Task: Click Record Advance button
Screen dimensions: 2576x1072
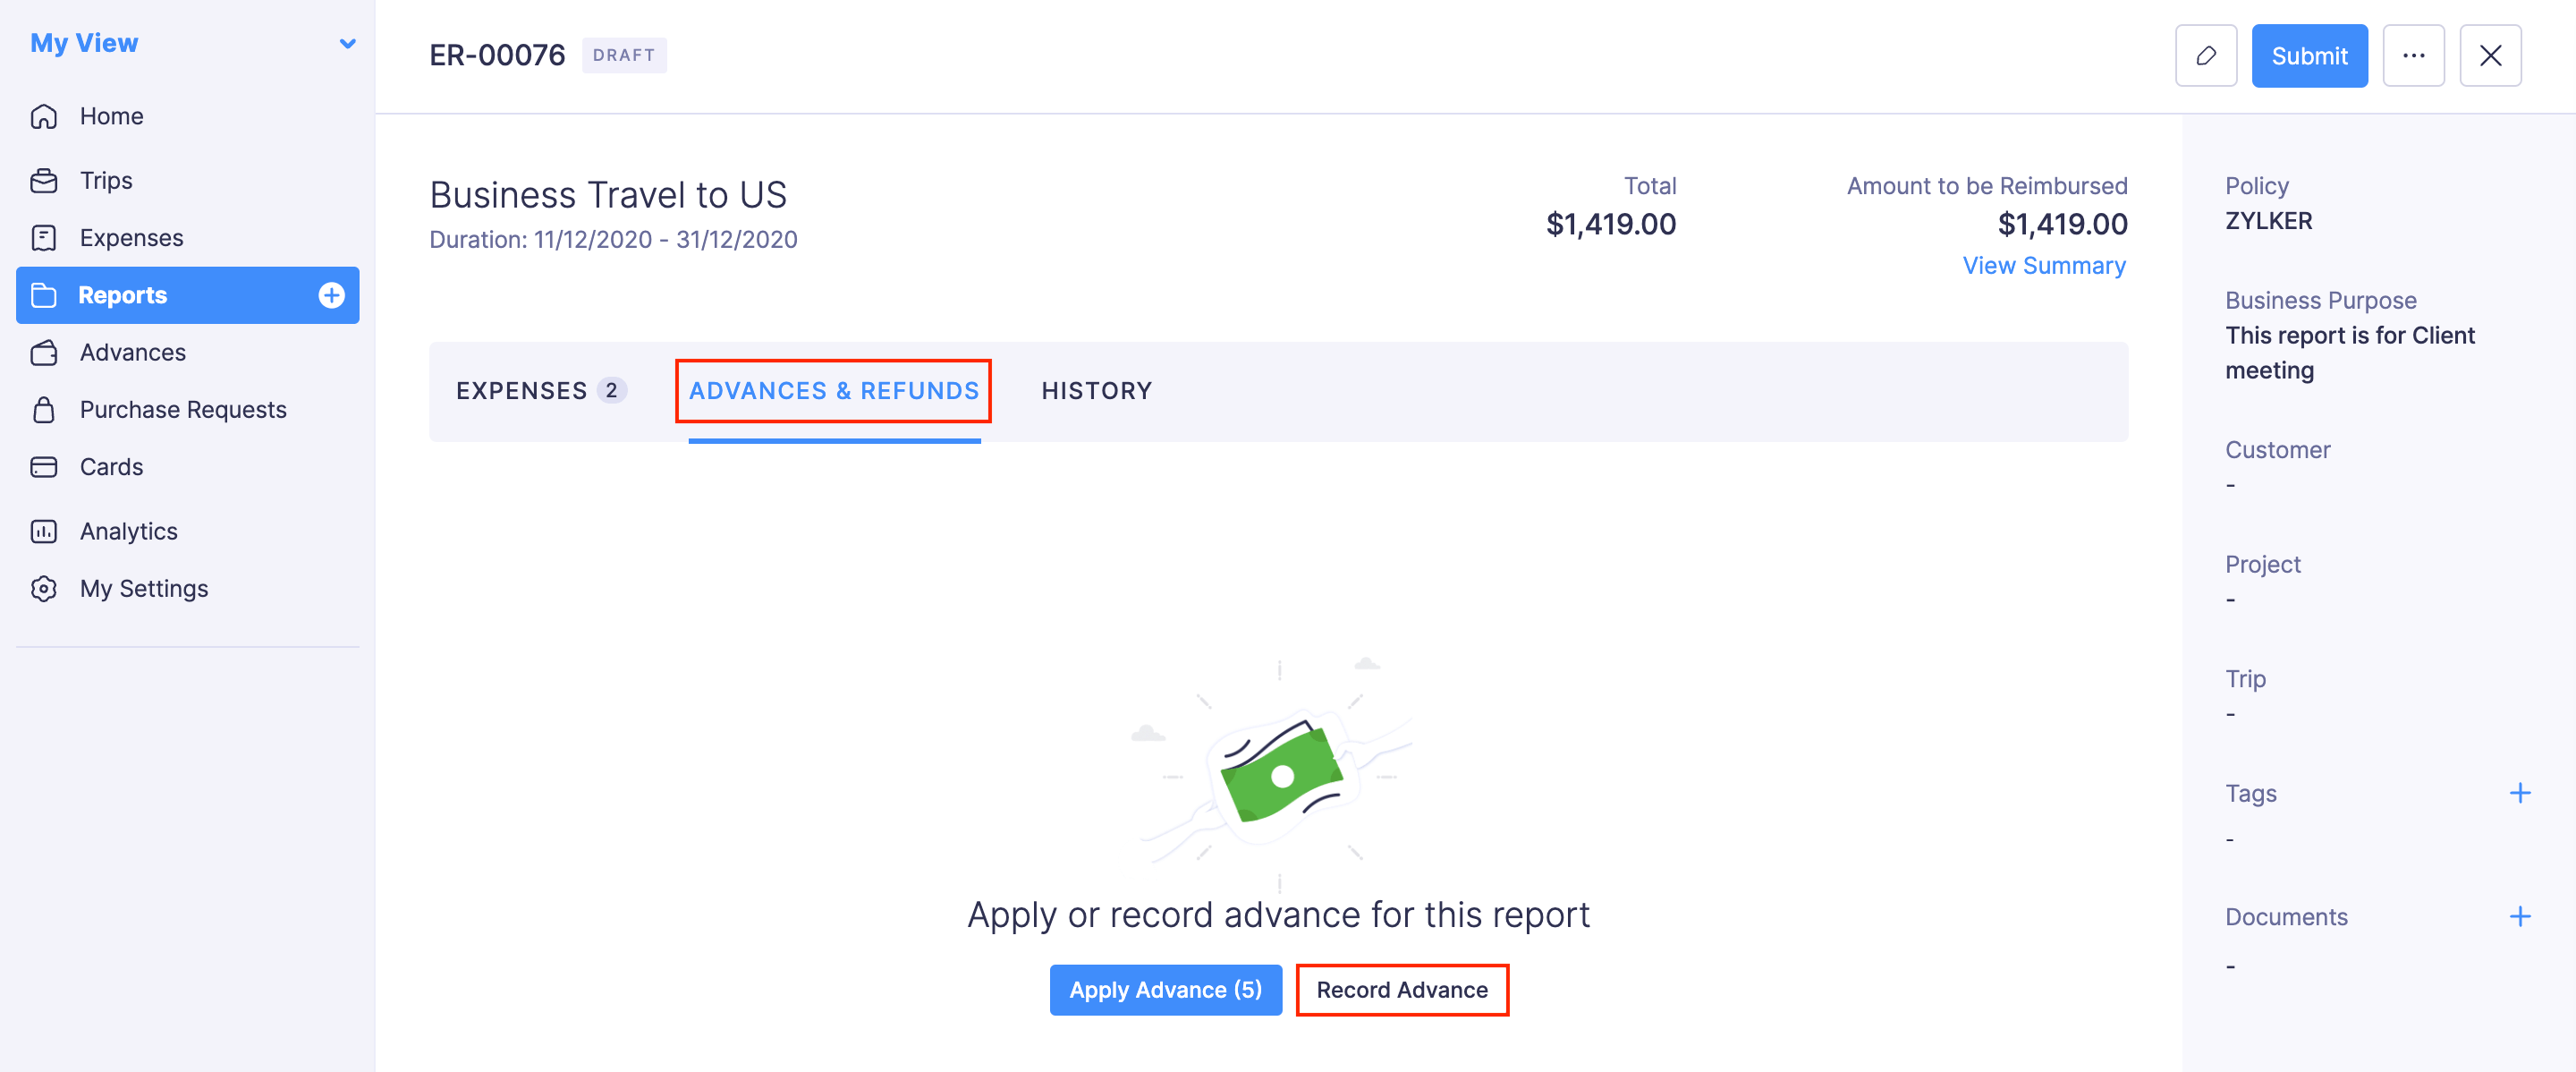Action: 1402,990
